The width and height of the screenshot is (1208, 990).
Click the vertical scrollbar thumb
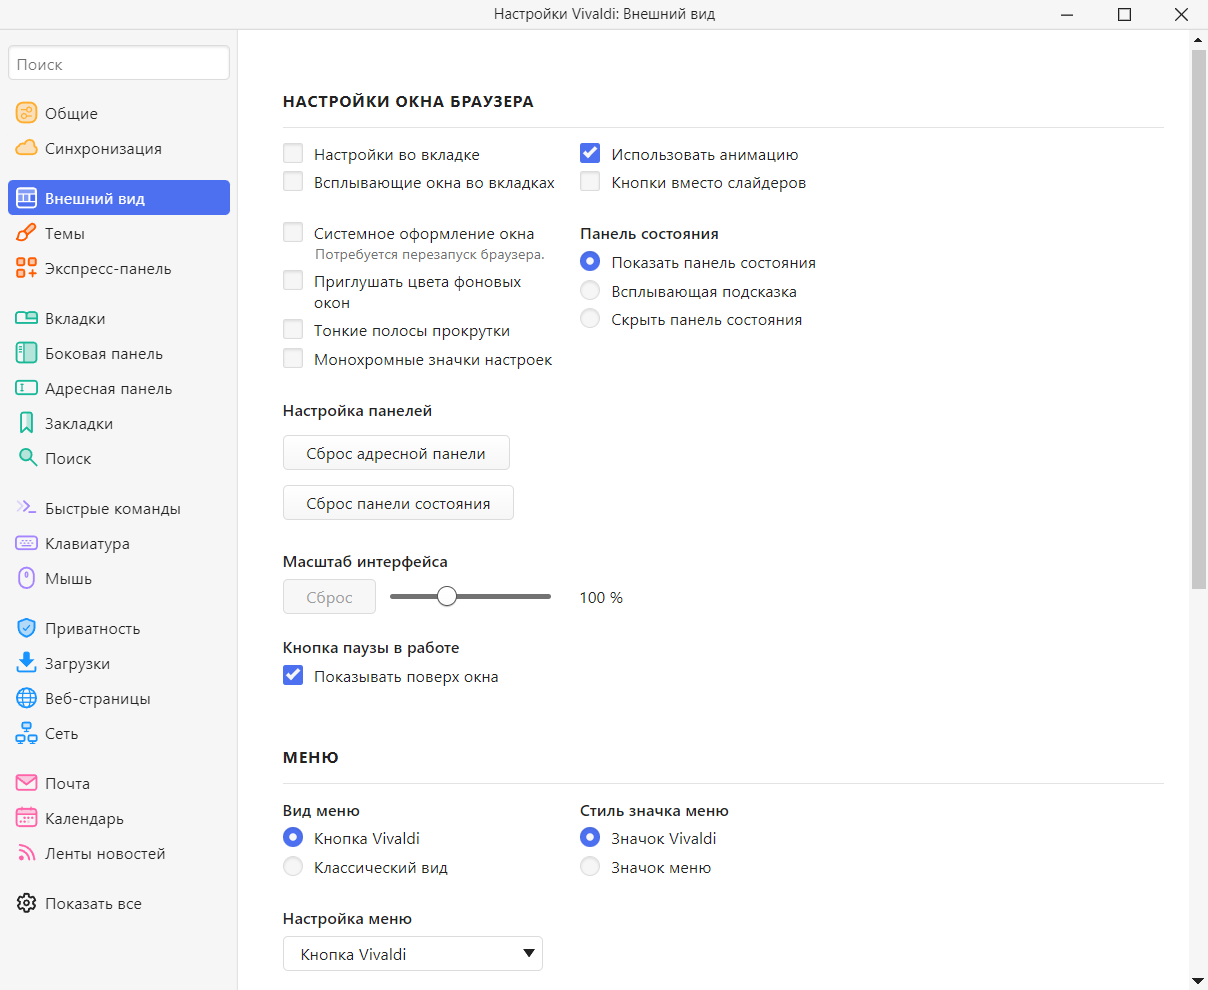(x=1199, y=318)
